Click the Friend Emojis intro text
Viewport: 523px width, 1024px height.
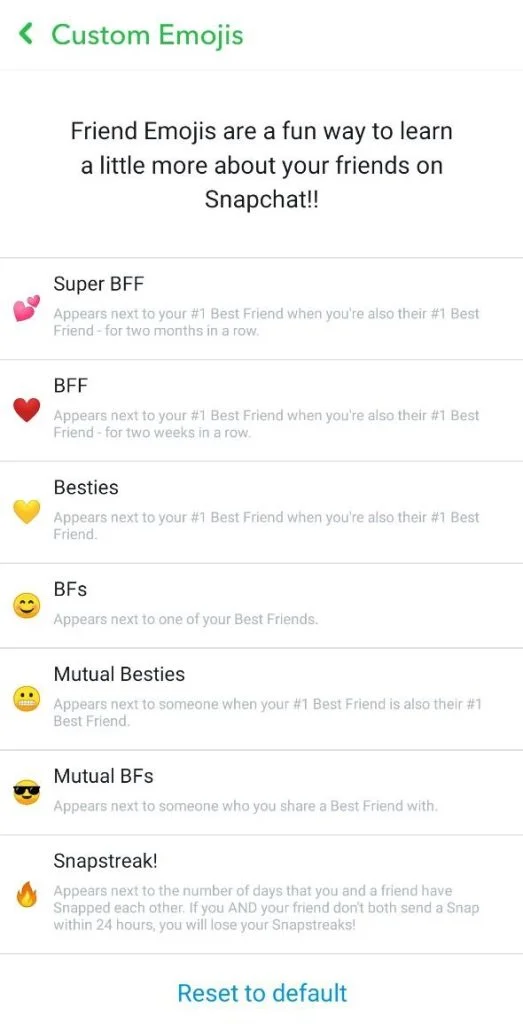point(261,165)
